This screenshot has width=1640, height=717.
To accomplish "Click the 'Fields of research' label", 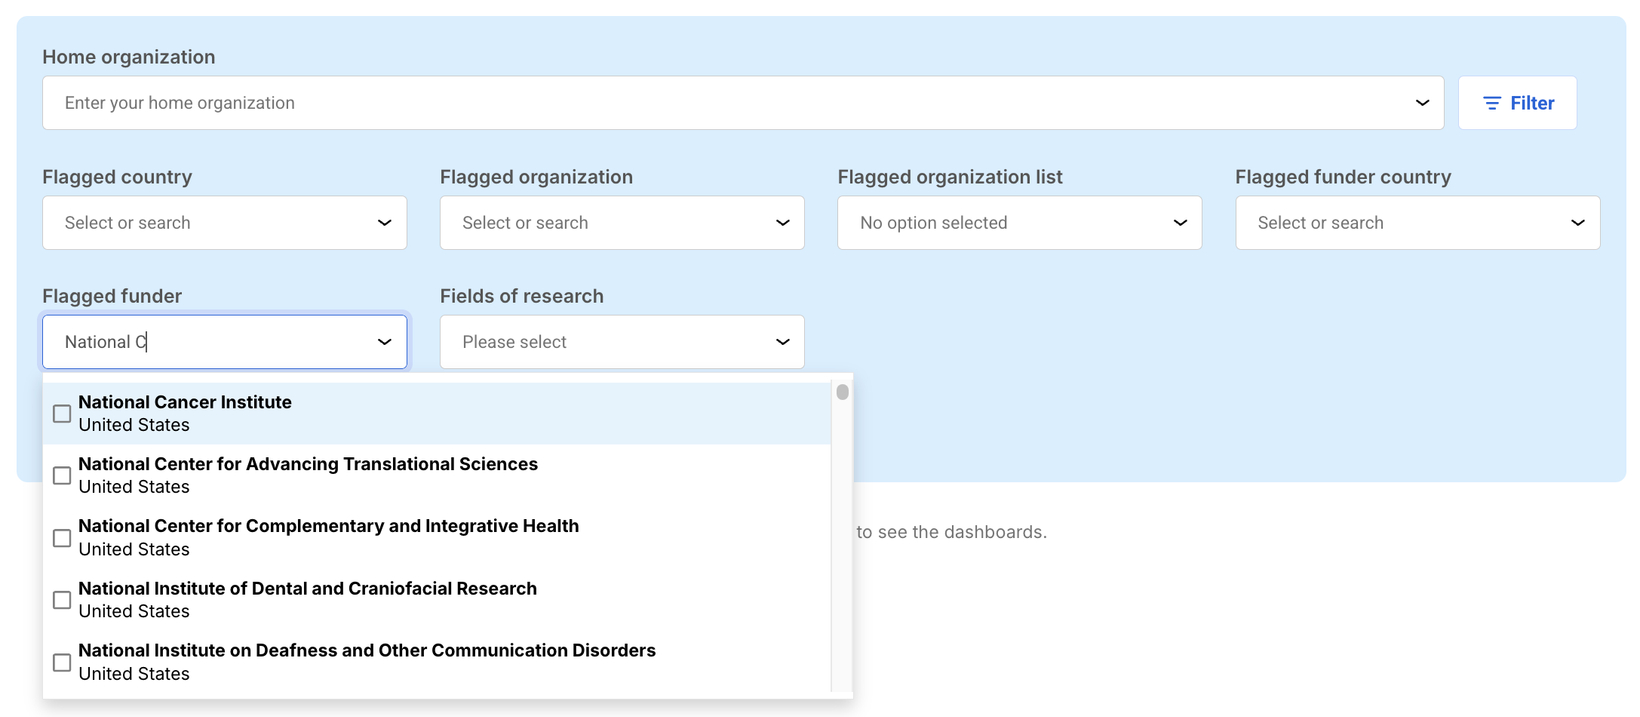I will coord(522,296).
